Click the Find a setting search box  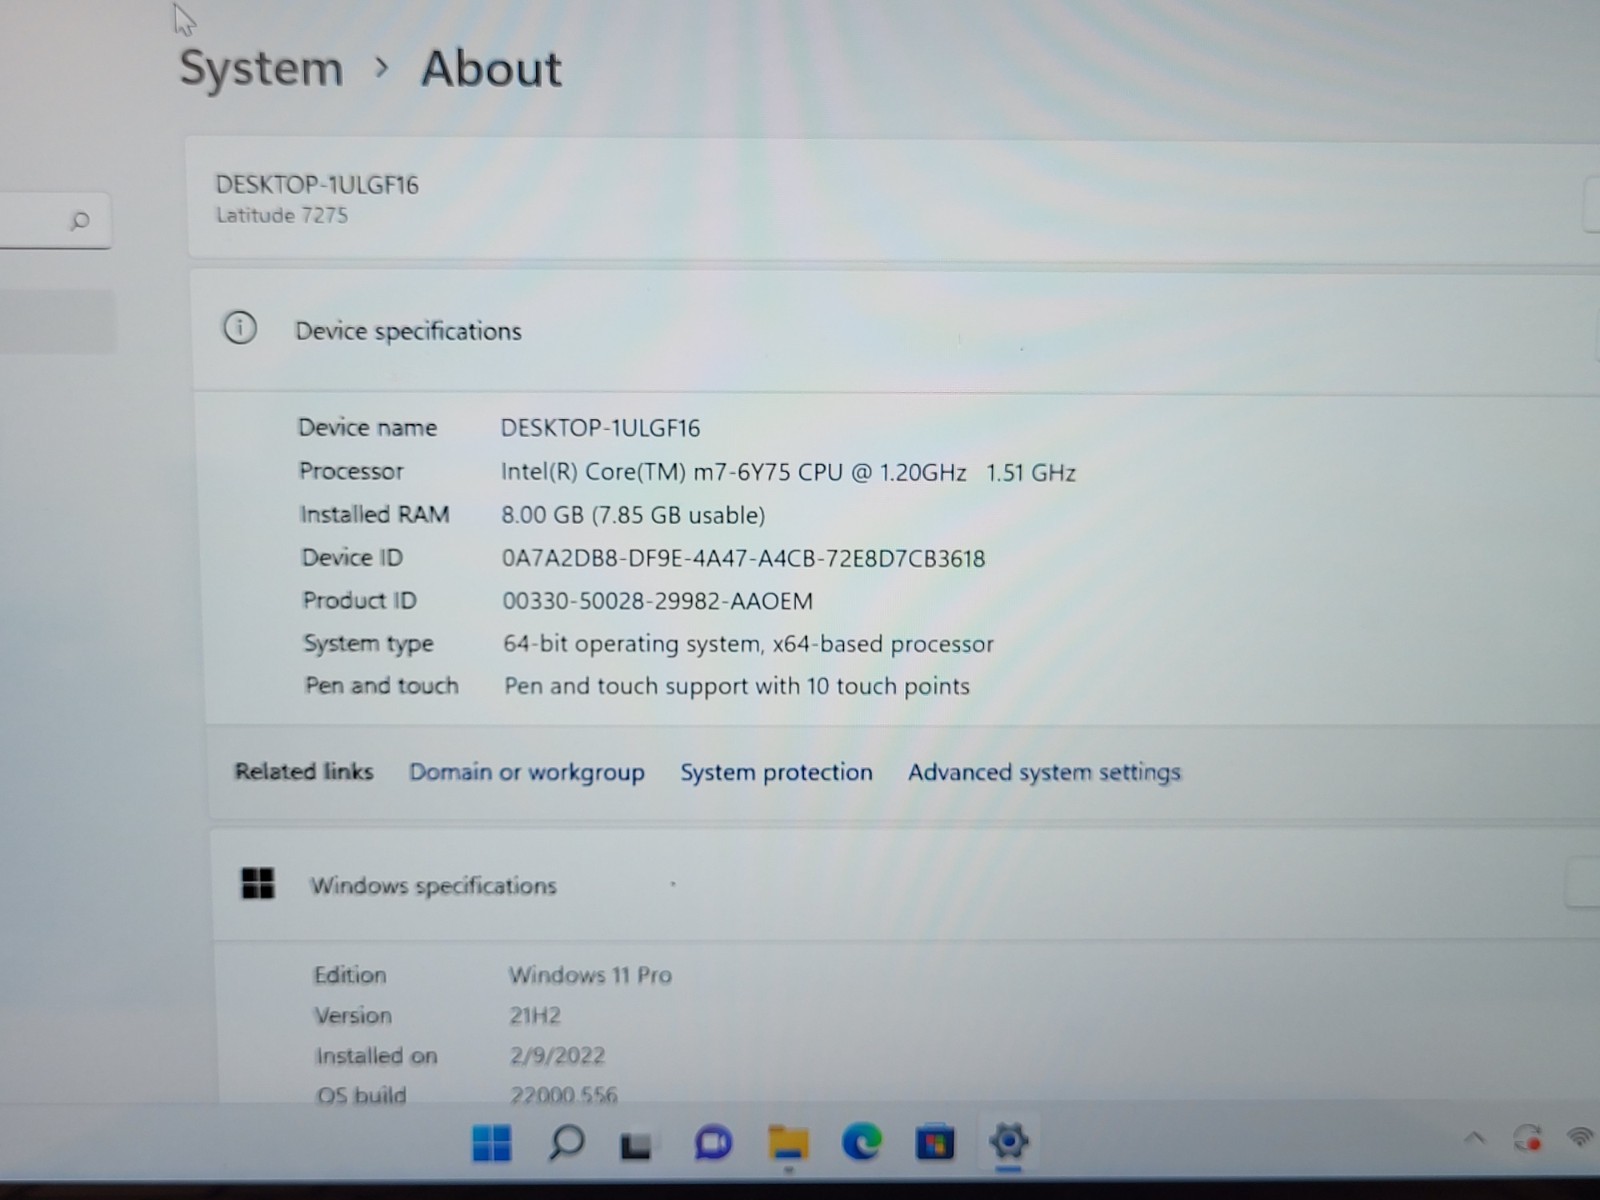(55, 220)
